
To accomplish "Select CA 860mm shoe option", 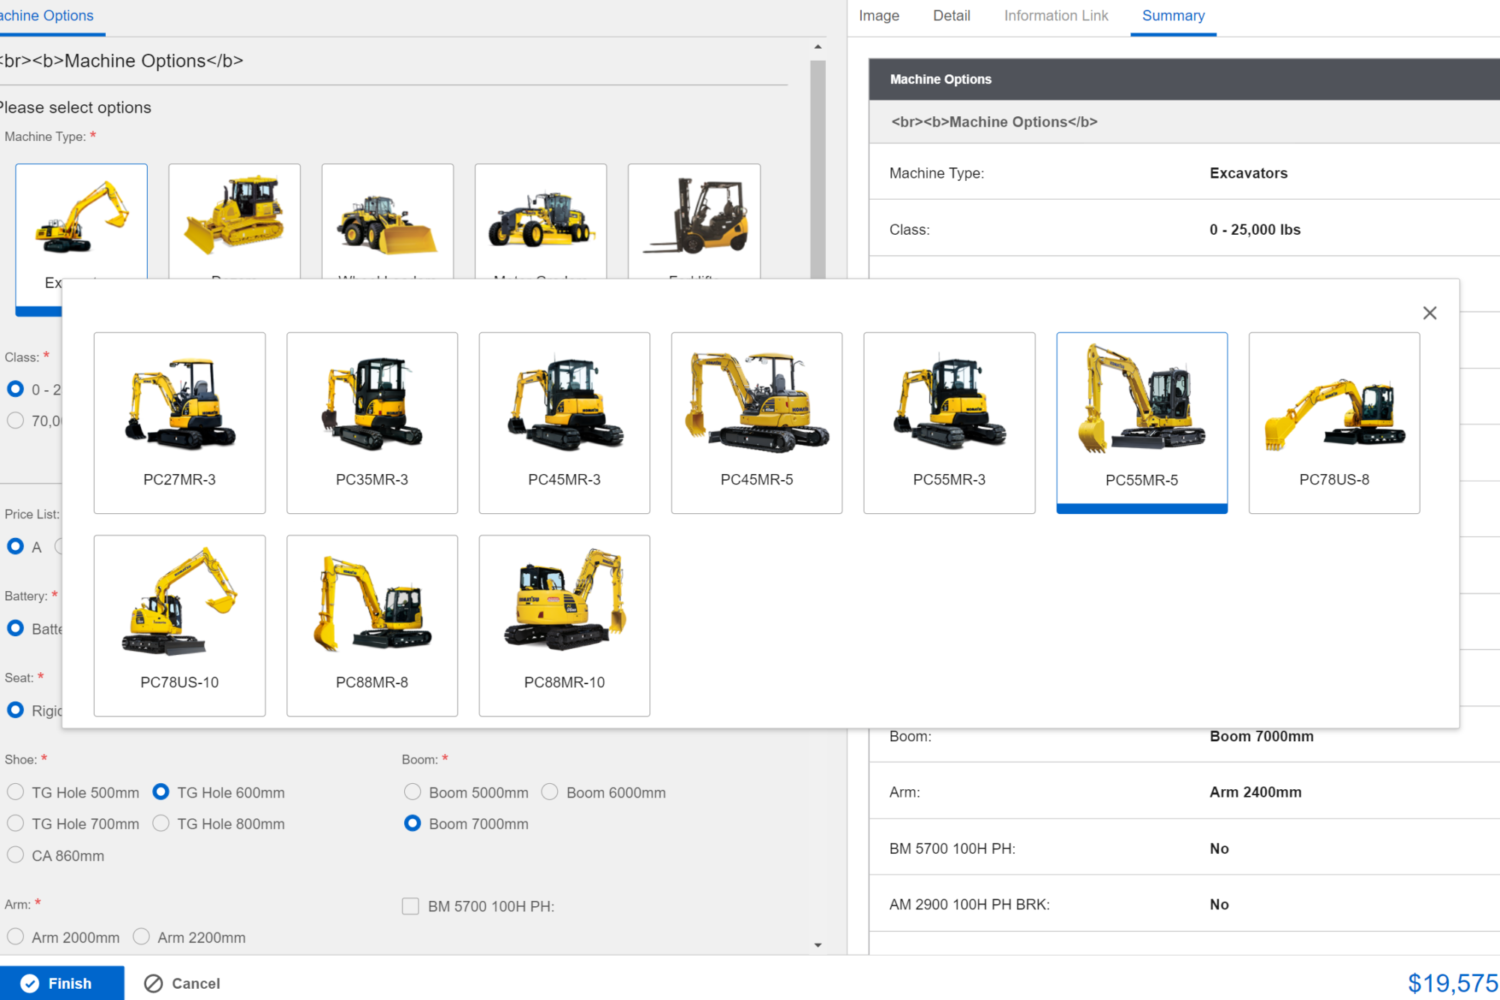I will (16, 856).
